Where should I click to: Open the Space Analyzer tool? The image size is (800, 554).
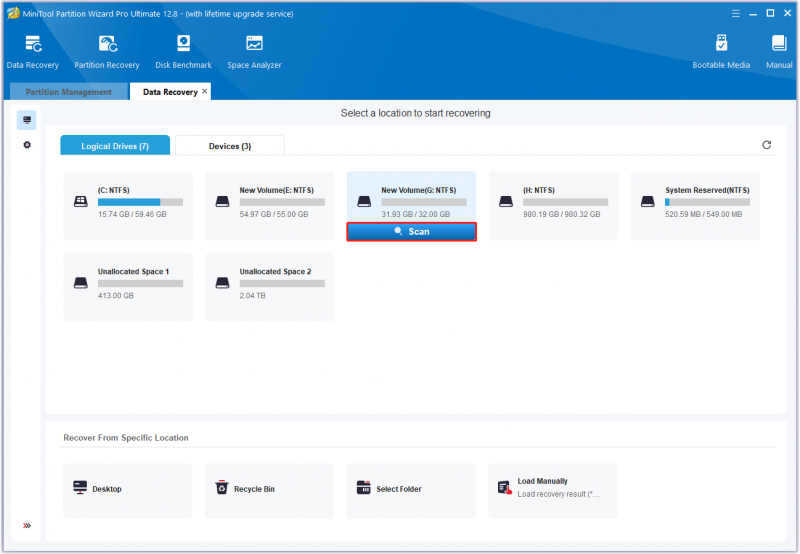tap(254, 52)
